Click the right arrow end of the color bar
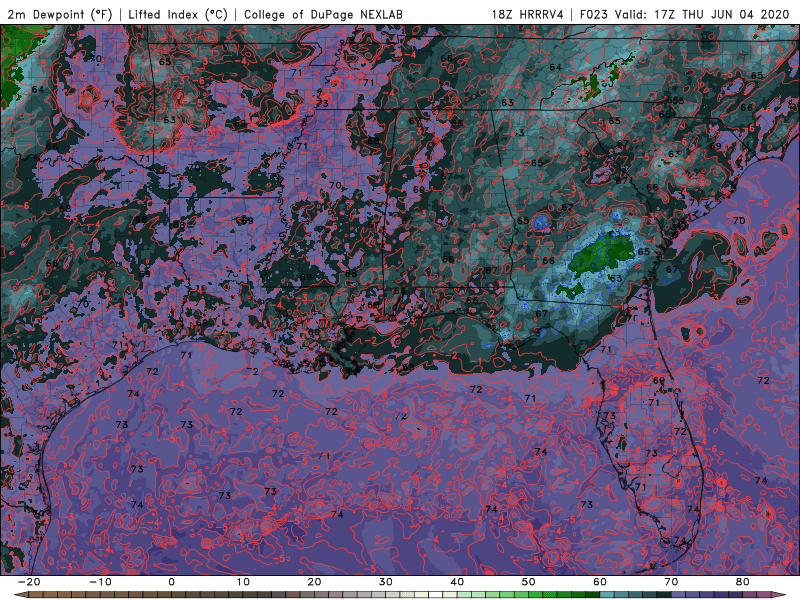Image resolution: width=800 pixels, height=600 pixels. (x=780, y=595)
